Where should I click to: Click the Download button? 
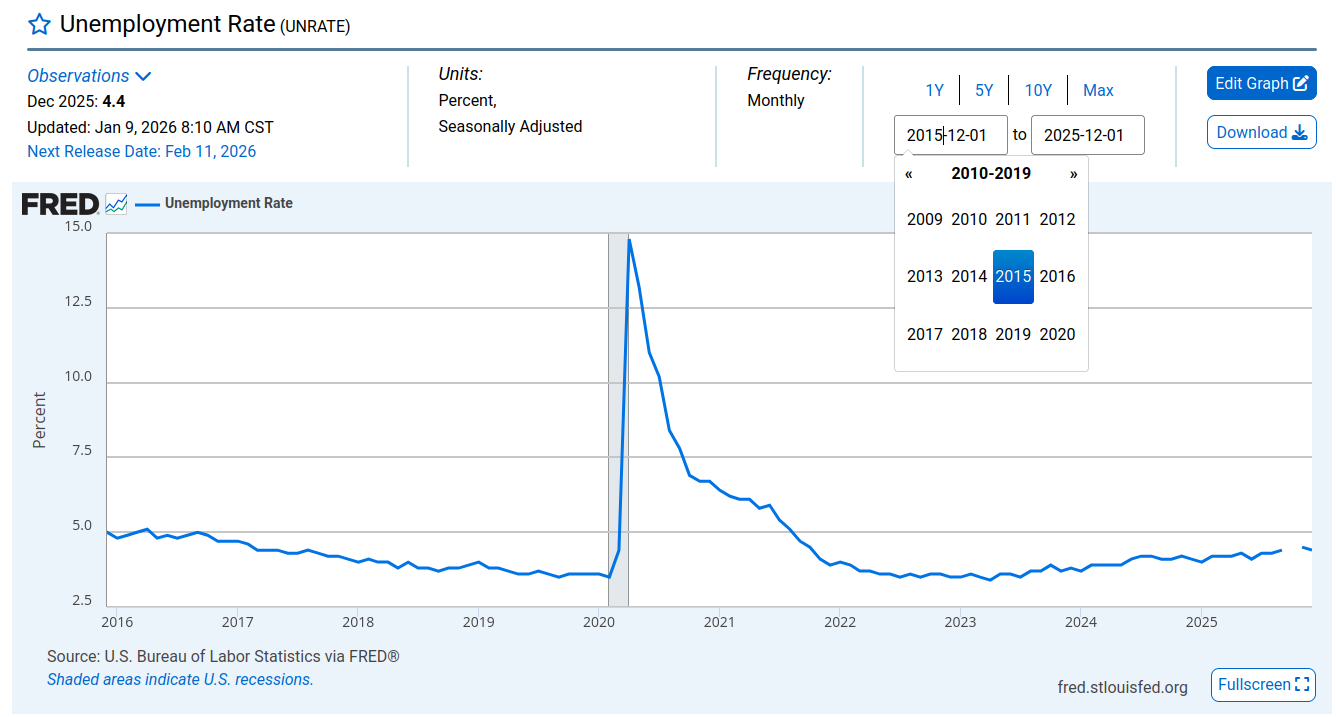coord(1261,133)
